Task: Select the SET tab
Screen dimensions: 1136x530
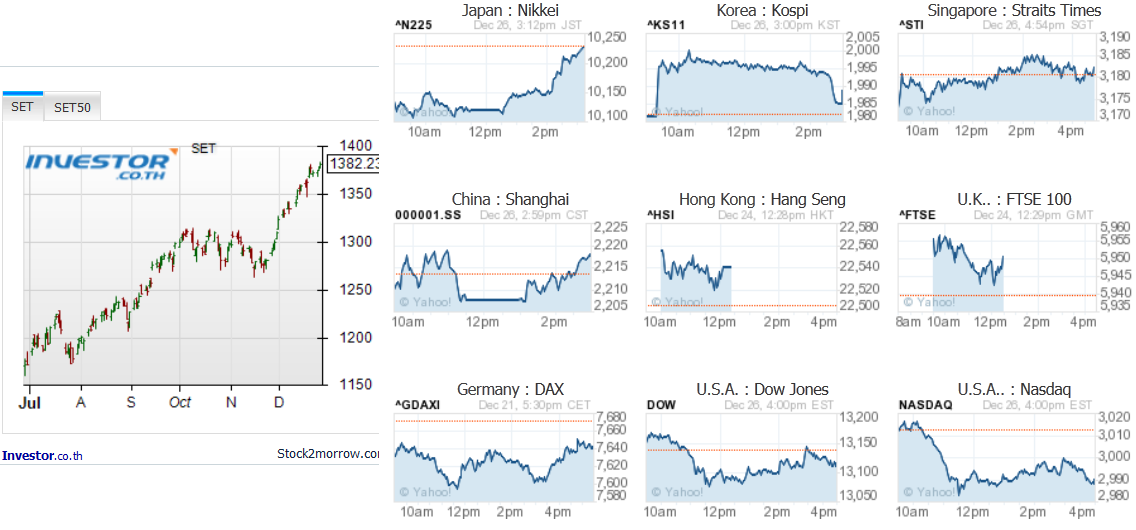Action: tap(22, 107)
